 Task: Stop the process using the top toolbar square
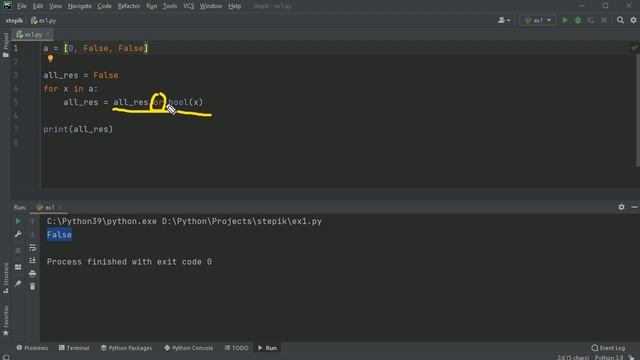click(604, 20)
